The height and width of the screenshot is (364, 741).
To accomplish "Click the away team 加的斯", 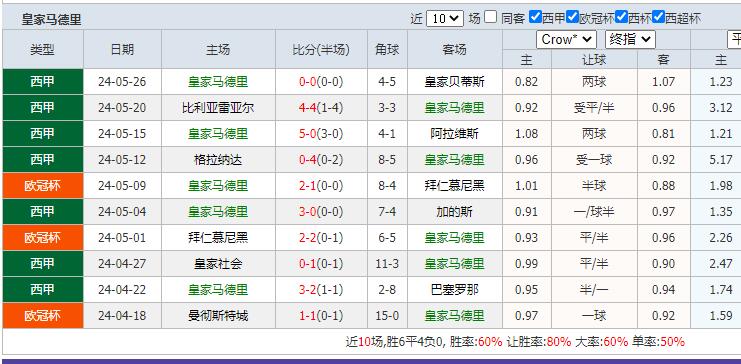I will [454, 212].
